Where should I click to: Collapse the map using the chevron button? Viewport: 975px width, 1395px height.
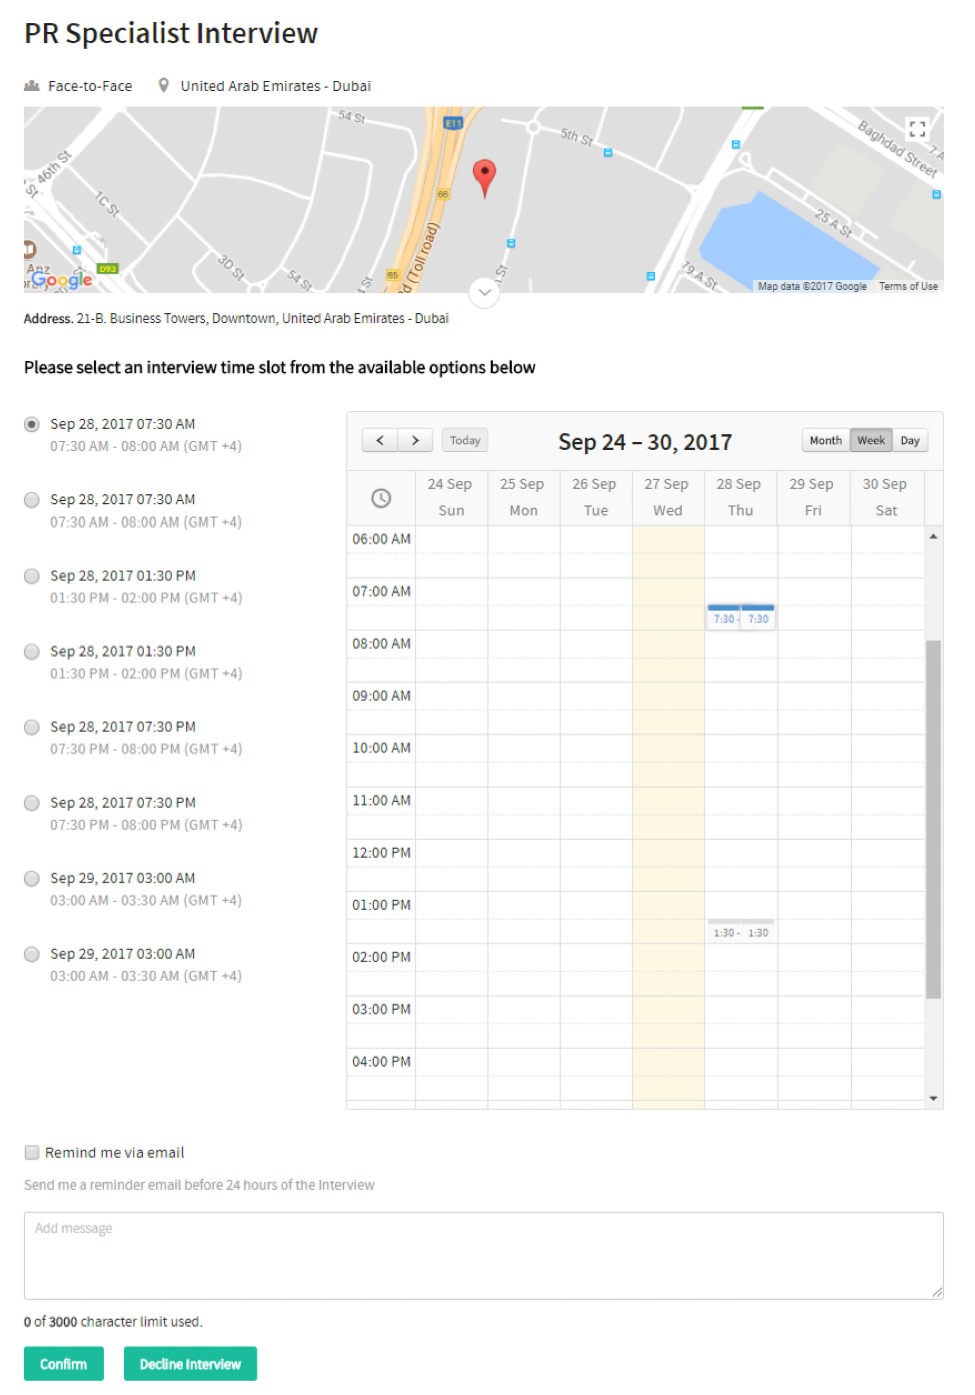484,293
